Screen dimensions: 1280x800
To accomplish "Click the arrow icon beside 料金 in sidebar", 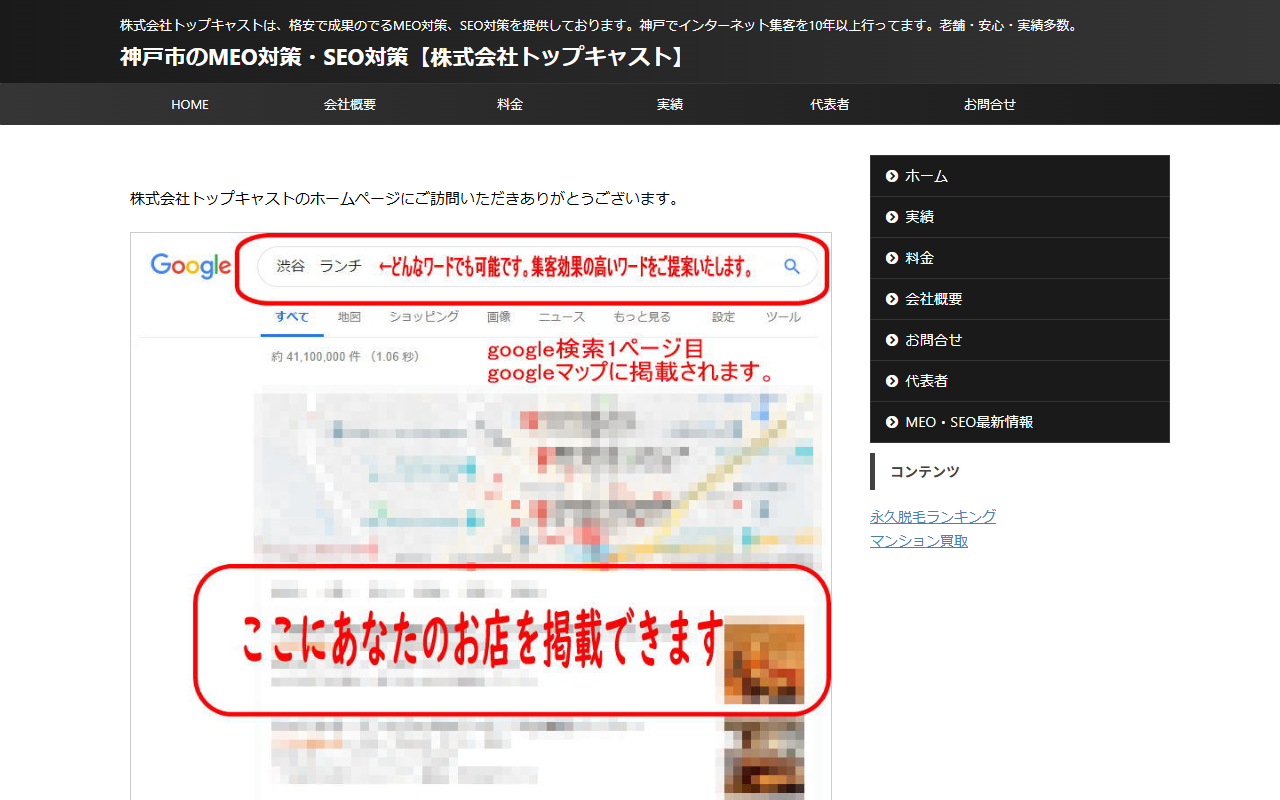I will pos(892,258).
